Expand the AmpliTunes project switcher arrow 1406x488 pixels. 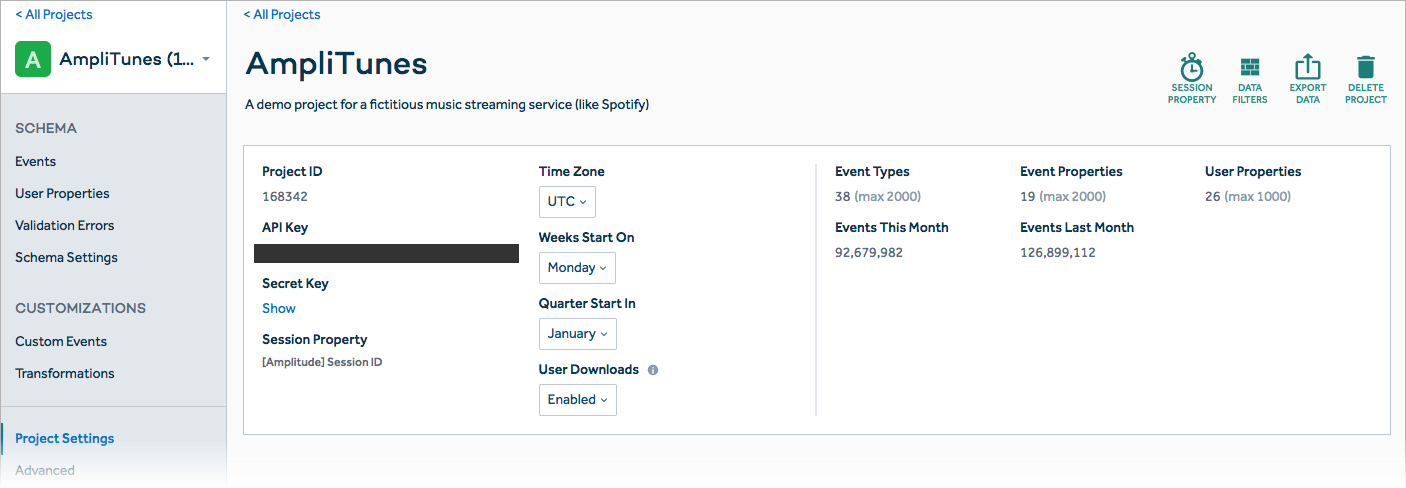pos(206,59)
